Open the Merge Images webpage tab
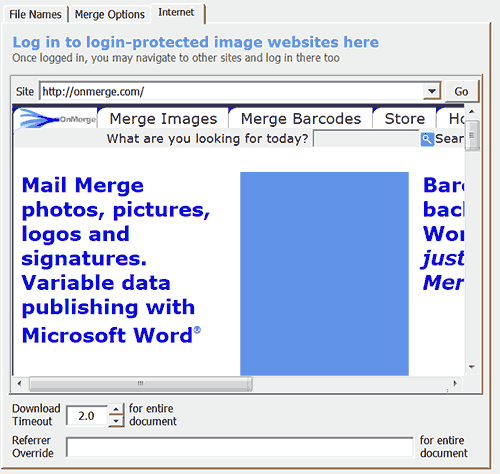The image size is (500, 474). (163, 119)
